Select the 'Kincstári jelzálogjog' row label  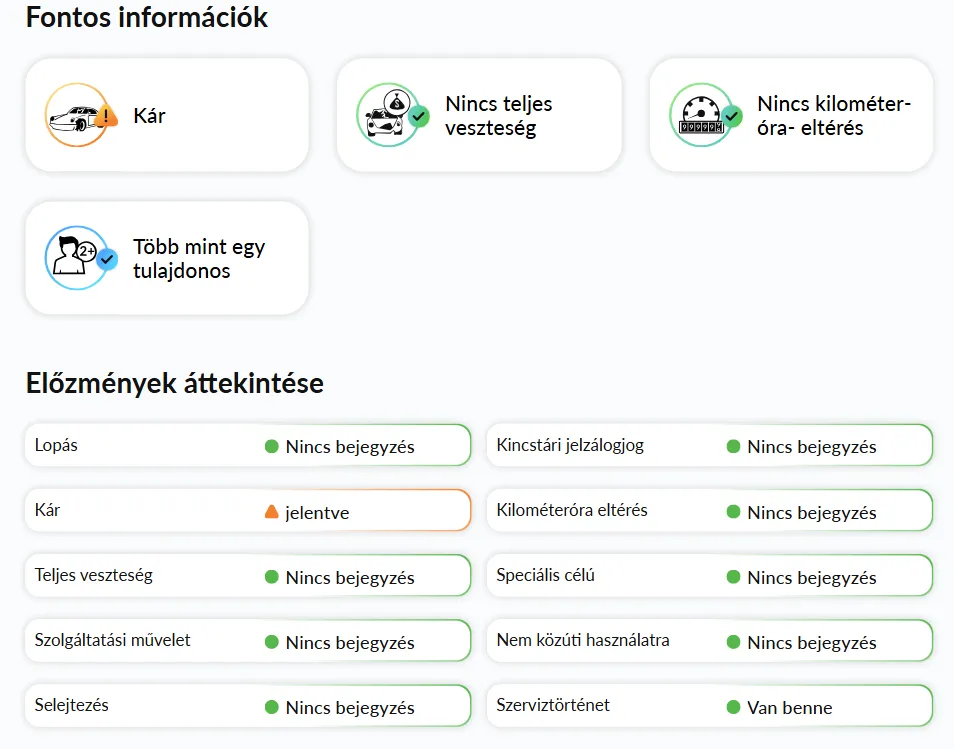(x=570, y=445)
